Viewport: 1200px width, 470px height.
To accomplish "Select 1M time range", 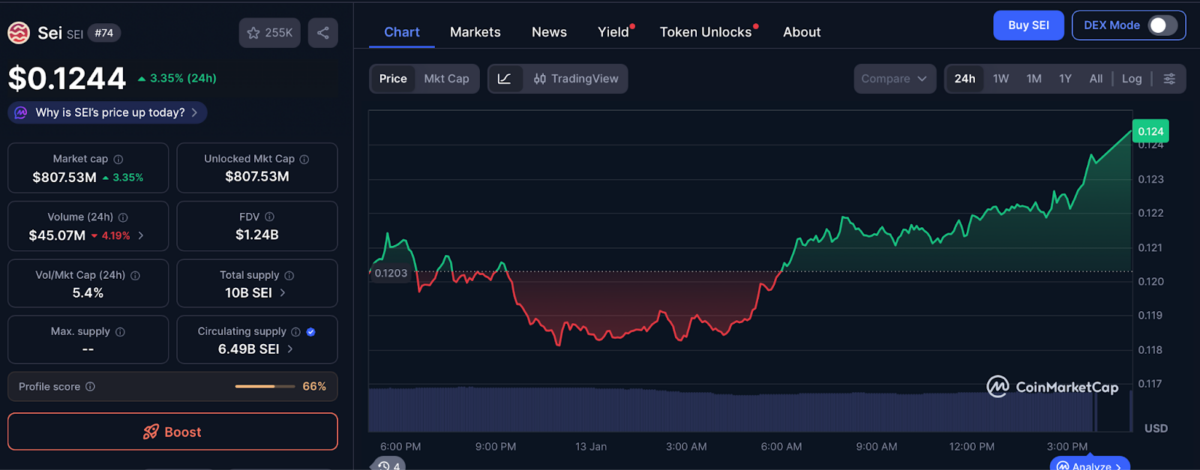I will pos(1034,79).
